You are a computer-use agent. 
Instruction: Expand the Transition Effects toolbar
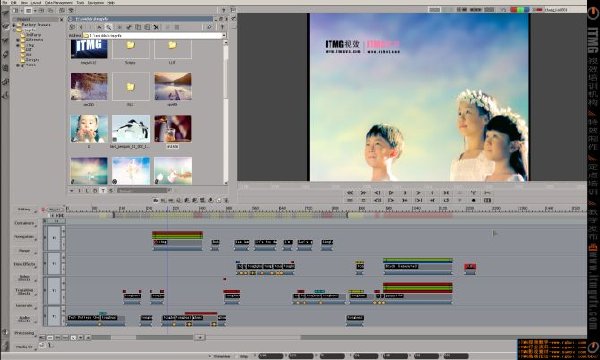(x=24, y=292)
